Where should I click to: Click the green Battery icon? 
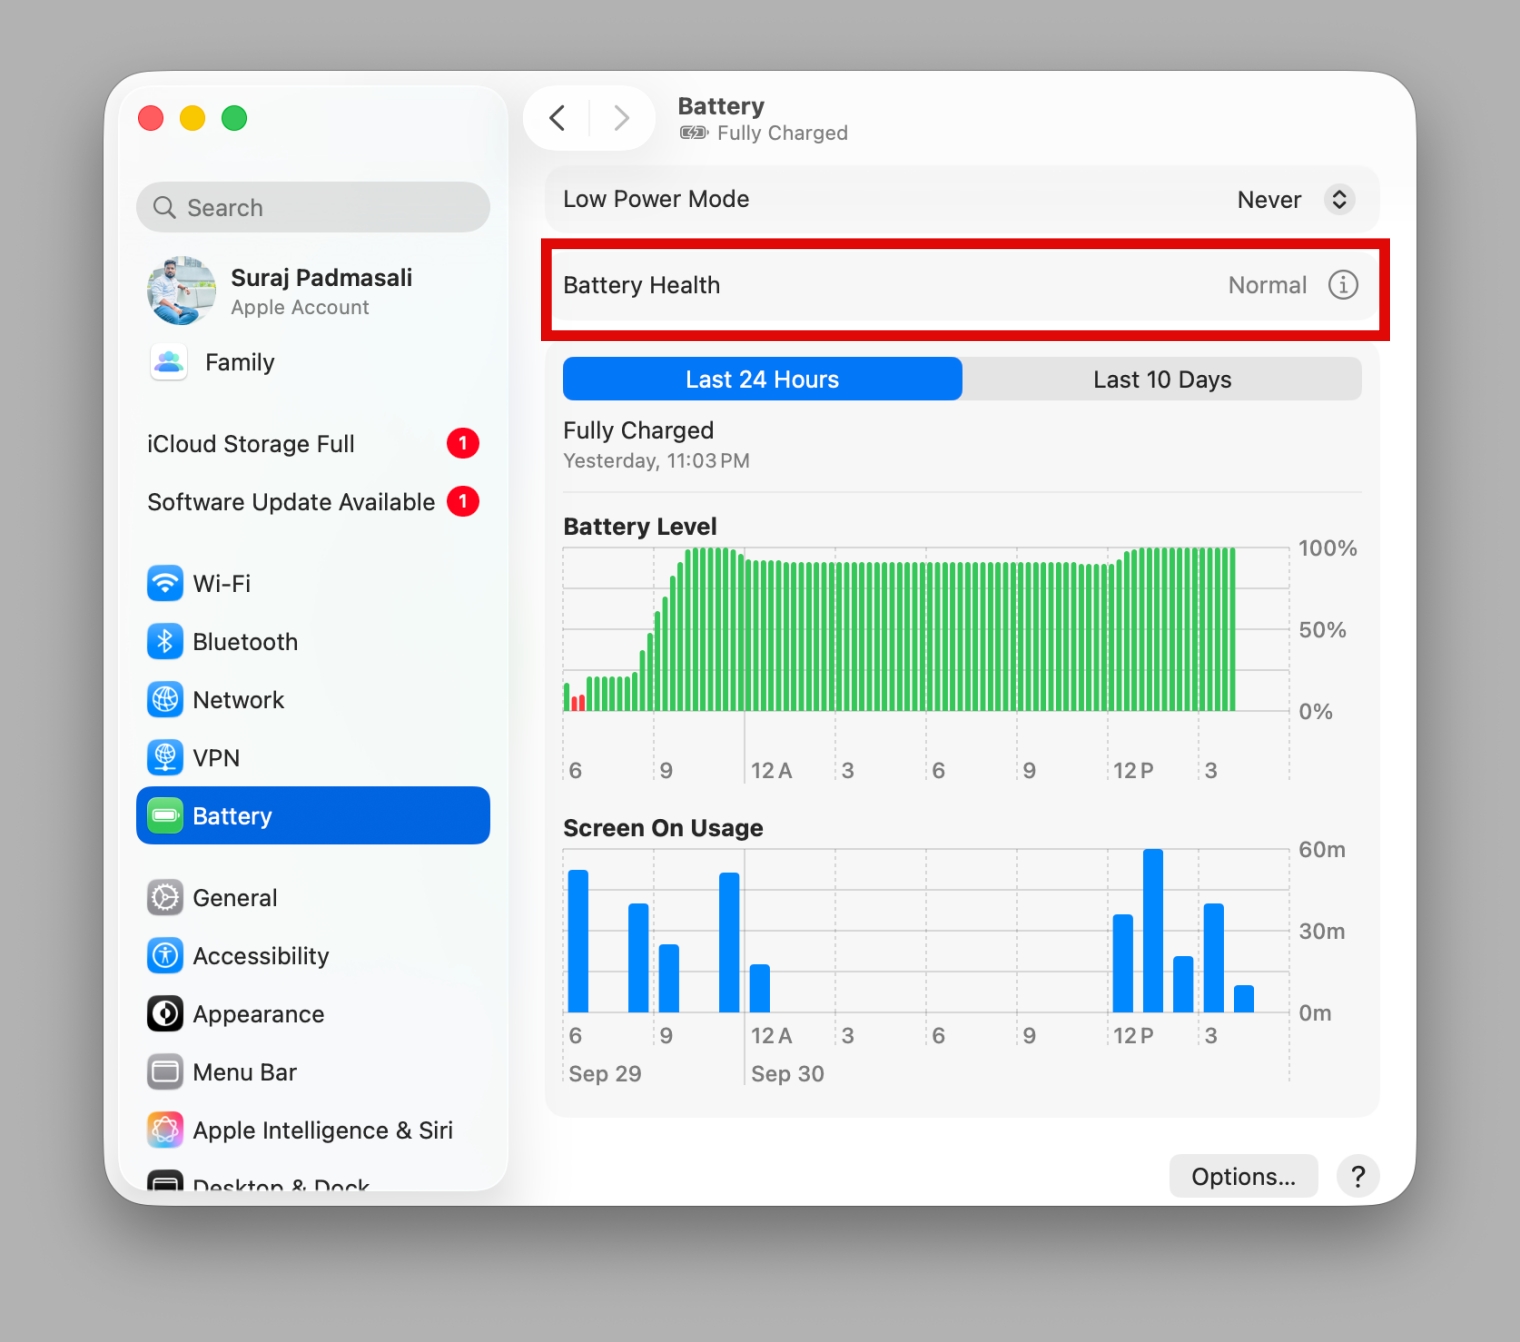pos(165,815)
